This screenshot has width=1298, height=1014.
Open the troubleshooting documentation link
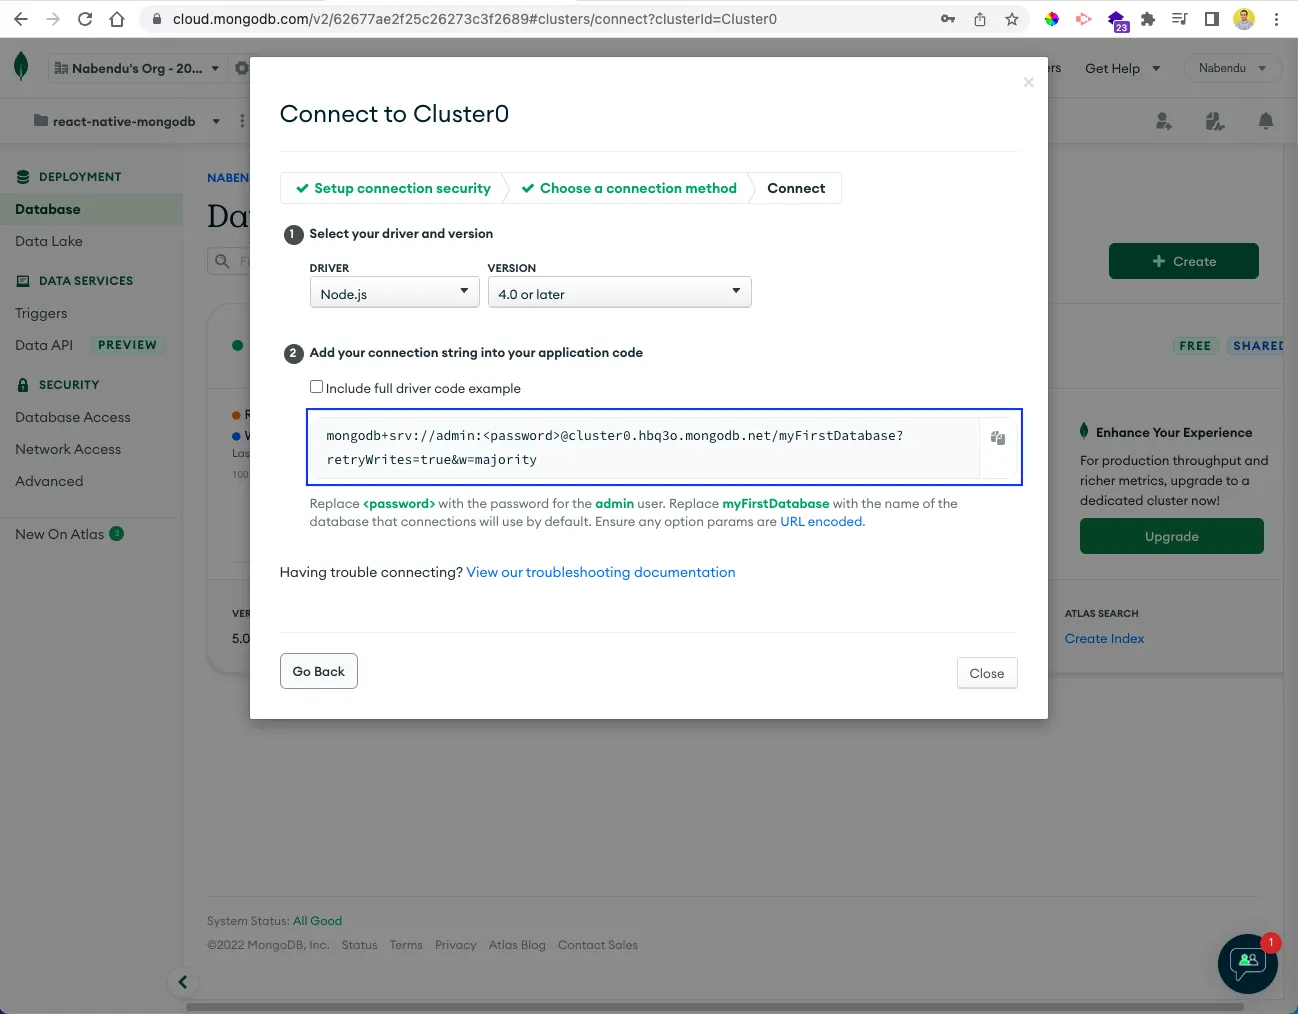click(x=601, y=572)
